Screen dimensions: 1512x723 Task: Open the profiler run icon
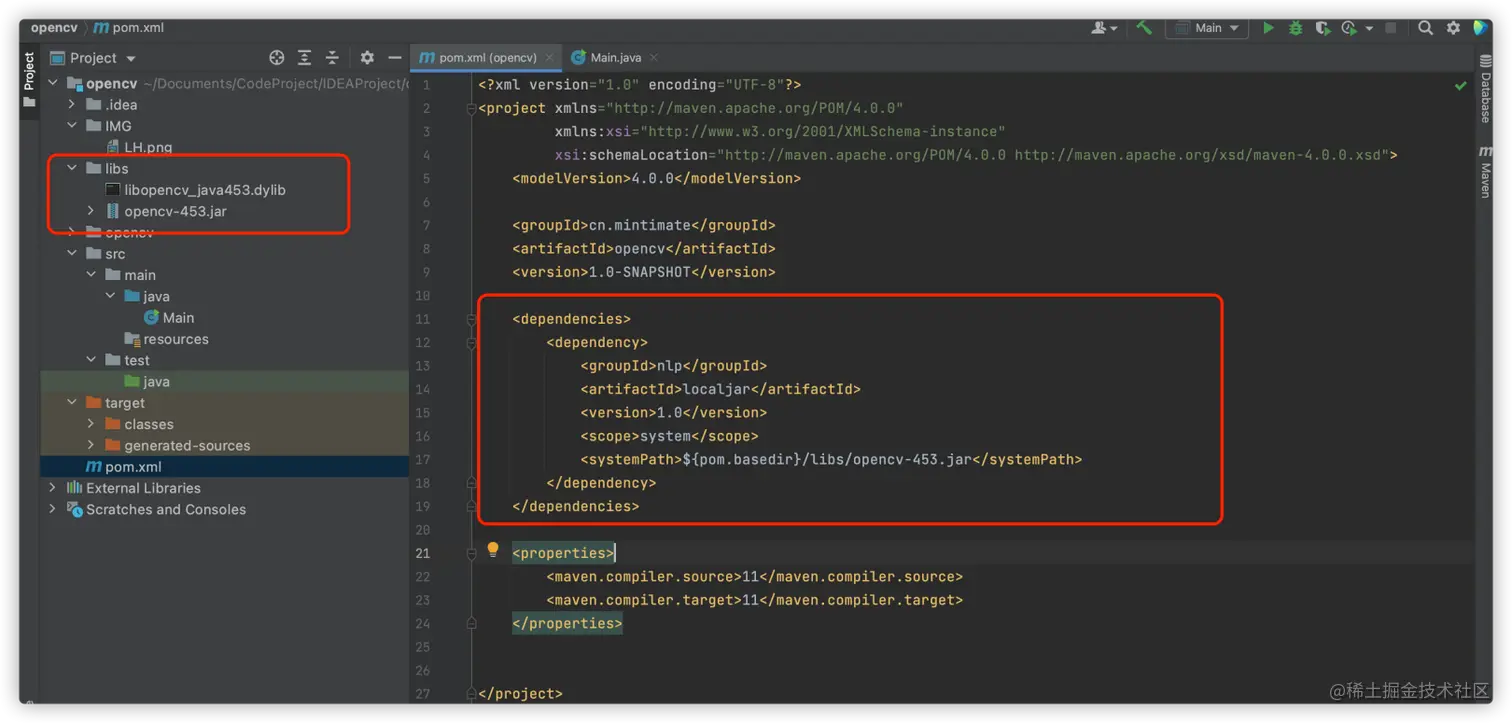pyautogui.click(x=1349, y=28)
